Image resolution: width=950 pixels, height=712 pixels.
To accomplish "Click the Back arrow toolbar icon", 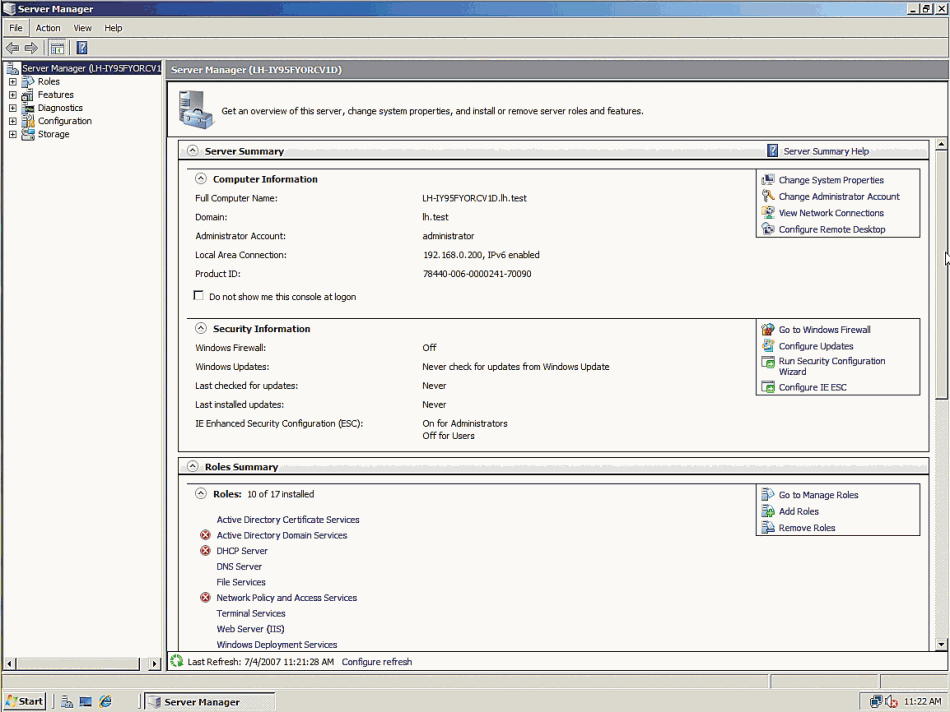I will [x=13, y=48].
